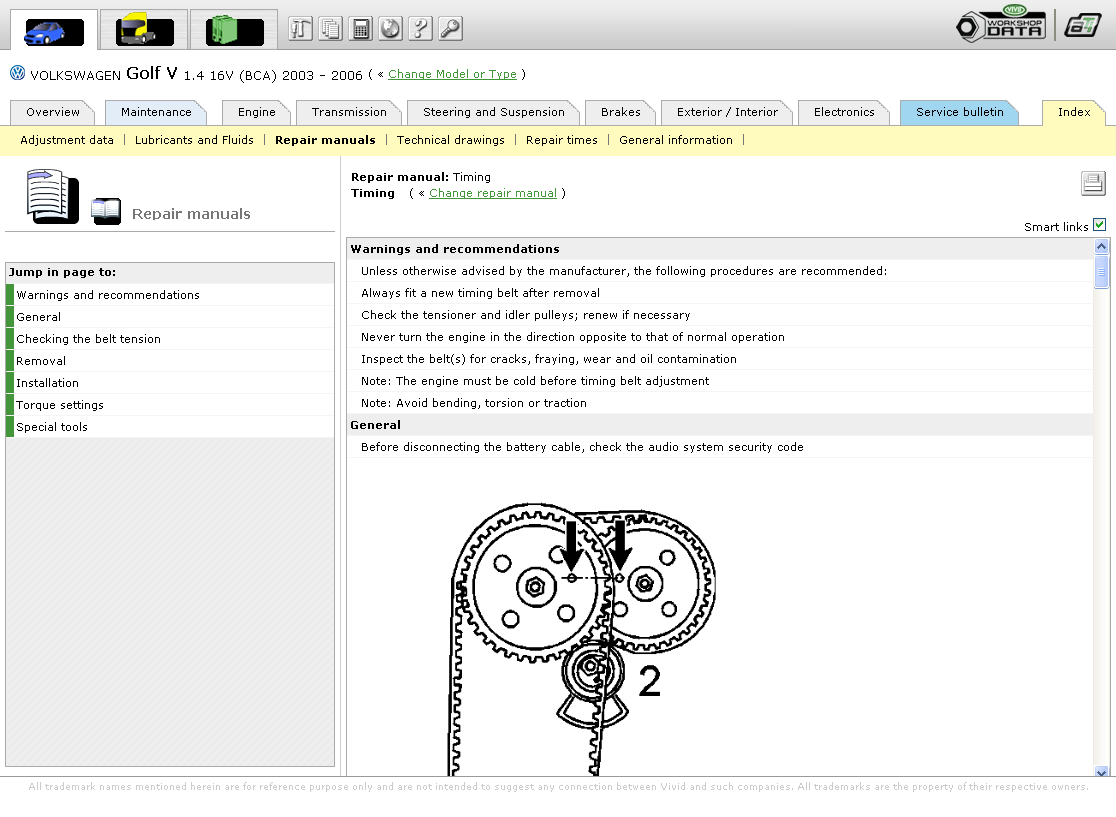Open General information submenu
Viewport: 1116px width, 817px height.
click(675, 140)
